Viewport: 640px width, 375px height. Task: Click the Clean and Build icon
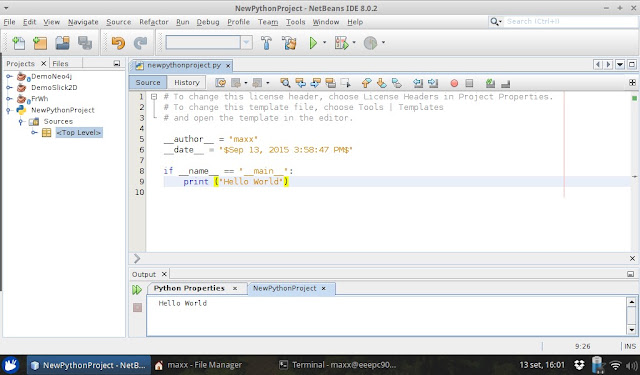[289, 42]
